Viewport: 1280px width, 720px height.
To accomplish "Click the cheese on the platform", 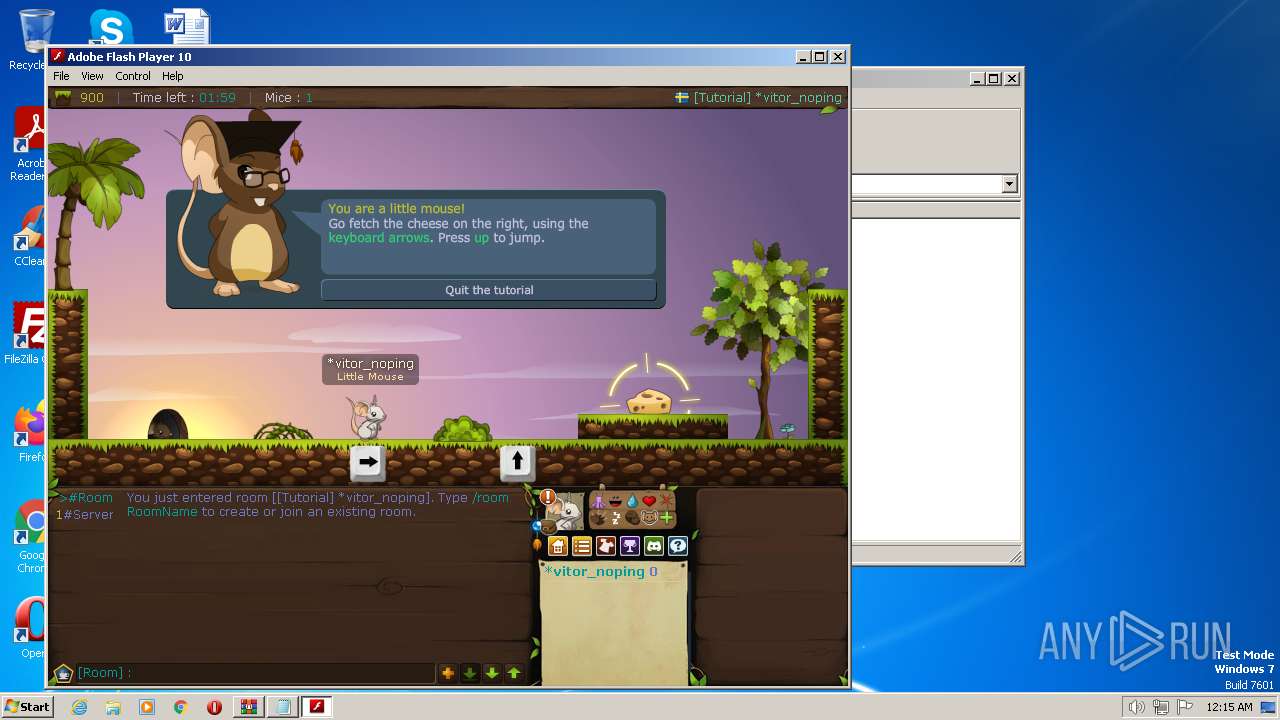I will [x=650, y=401].
